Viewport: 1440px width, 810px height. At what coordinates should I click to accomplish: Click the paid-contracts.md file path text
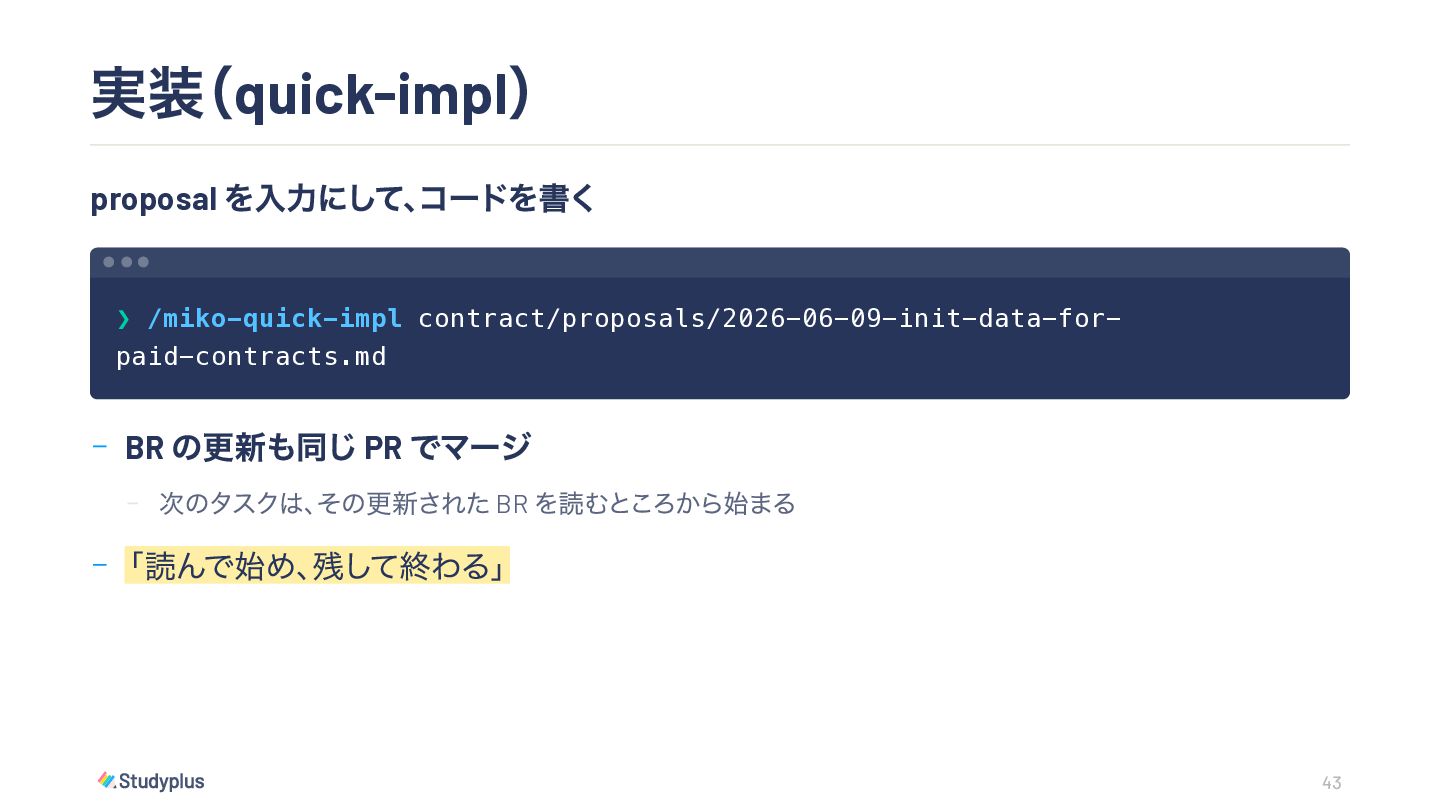point(252,357)
